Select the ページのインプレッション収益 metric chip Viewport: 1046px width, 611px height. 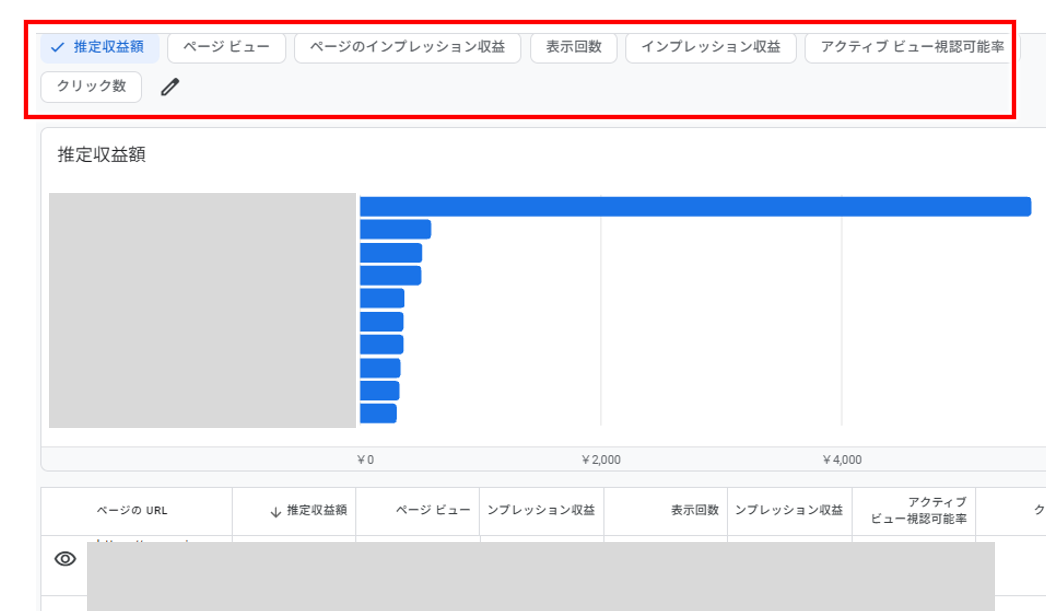[x=407, y=47]
